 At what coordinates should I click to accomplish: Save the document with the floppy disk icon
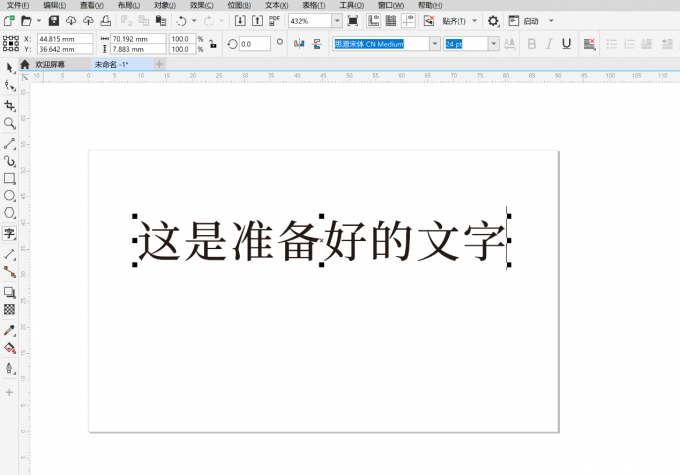click(x=54, y=21)
